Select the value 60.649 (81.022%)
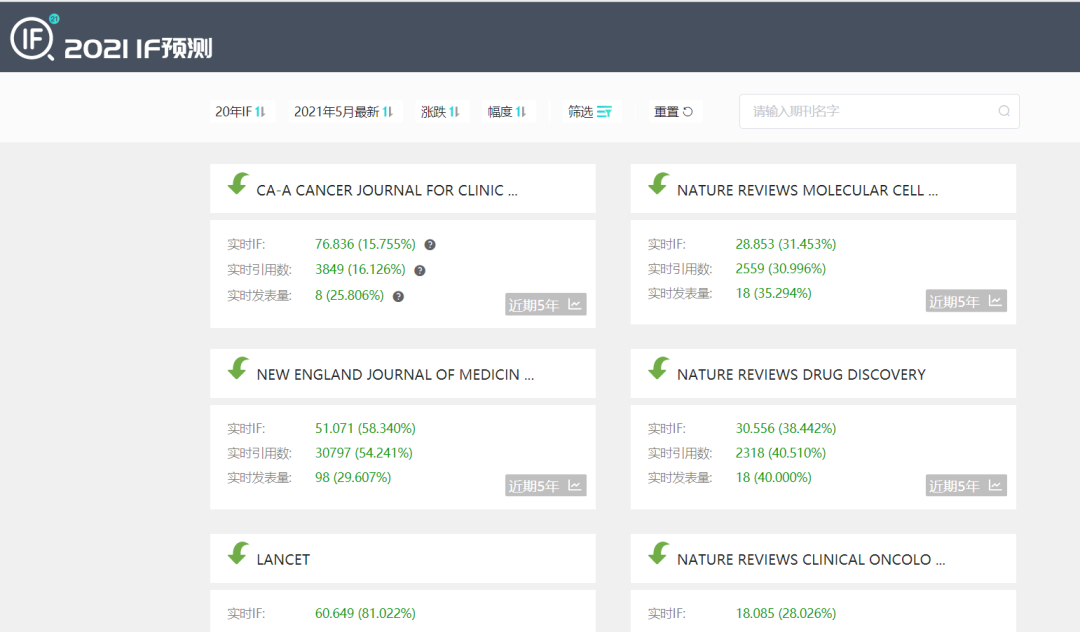The image size is (1080, 632). click(x=365, y=613)
